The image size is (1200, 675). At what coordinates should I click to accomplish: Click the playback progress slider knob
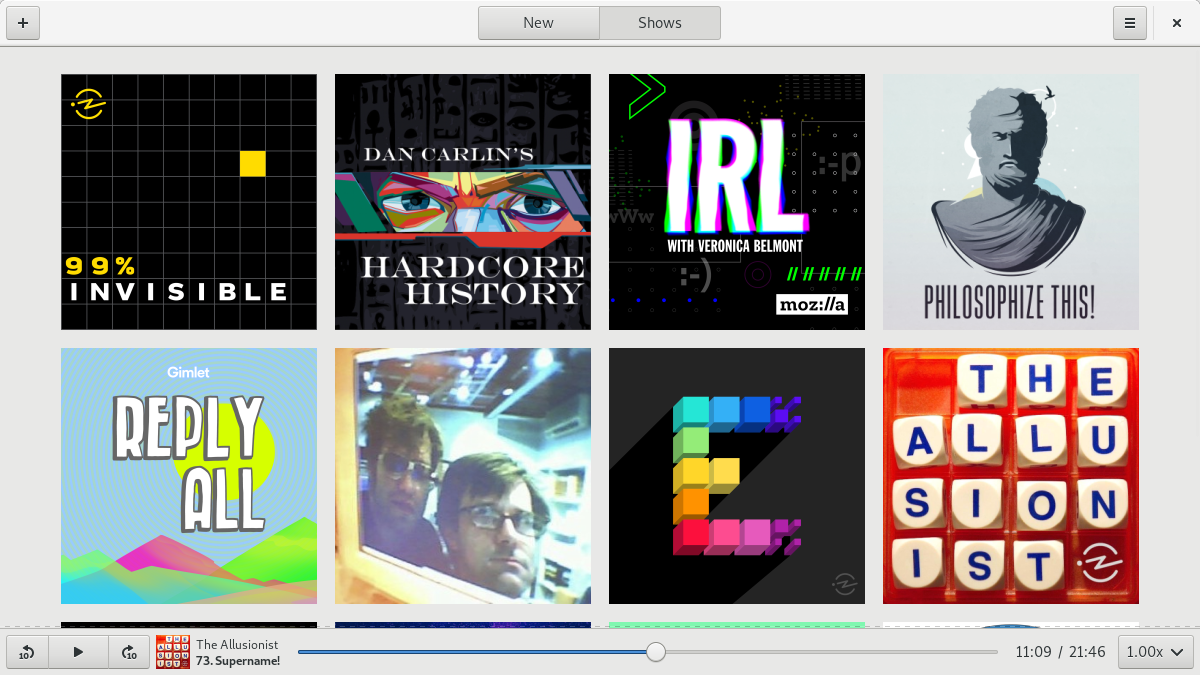pyautogui.click(x=656, y=652)
